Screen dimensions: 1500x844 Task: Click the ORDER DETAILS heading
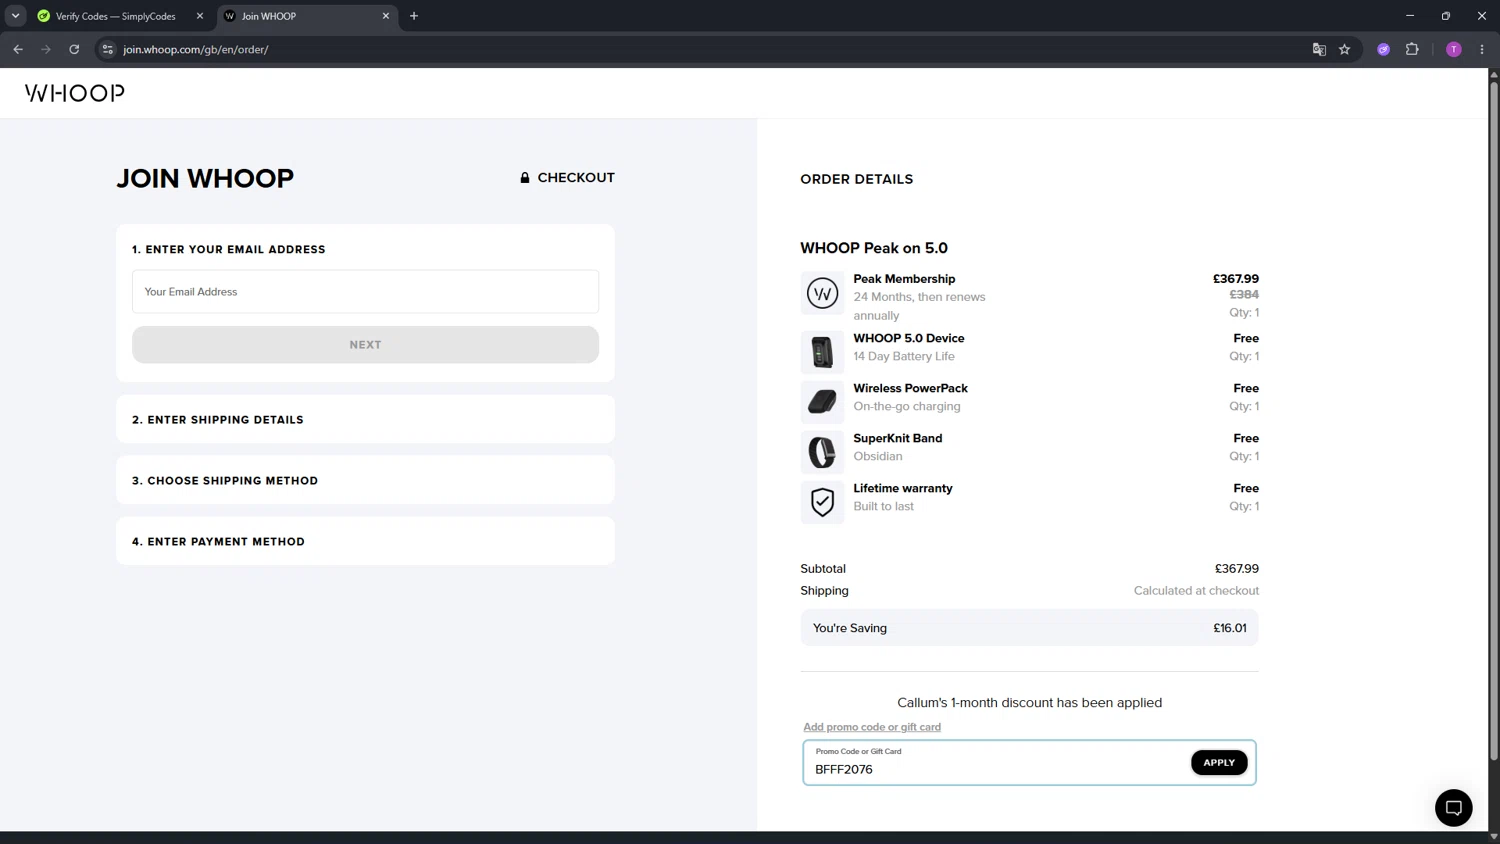pos(856,179)
